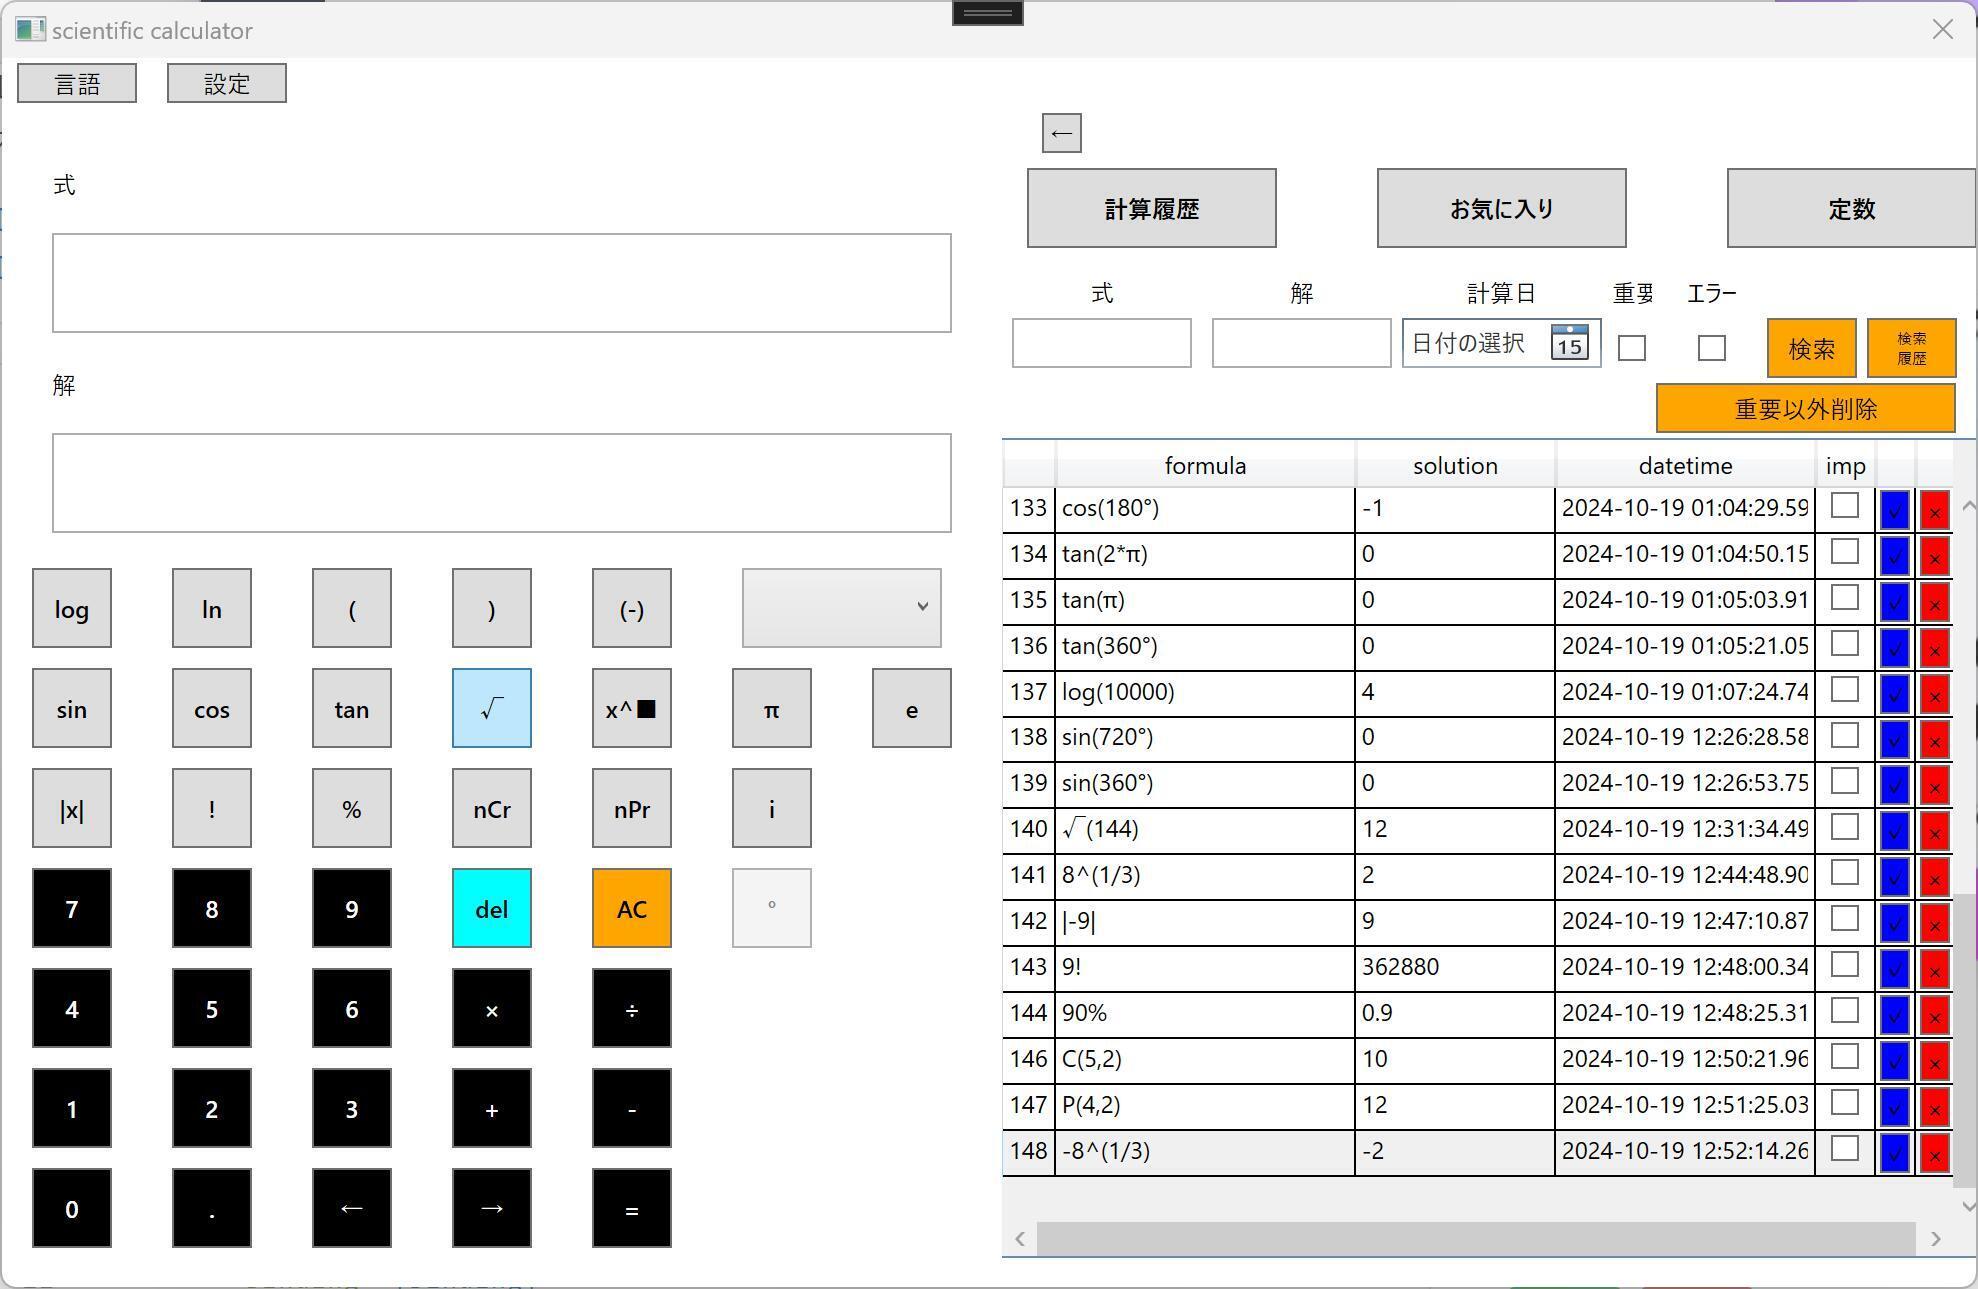Viewport: 1978px width, 1289px height.
Task: Click the 式 search input field
Action: (1101, 343)
